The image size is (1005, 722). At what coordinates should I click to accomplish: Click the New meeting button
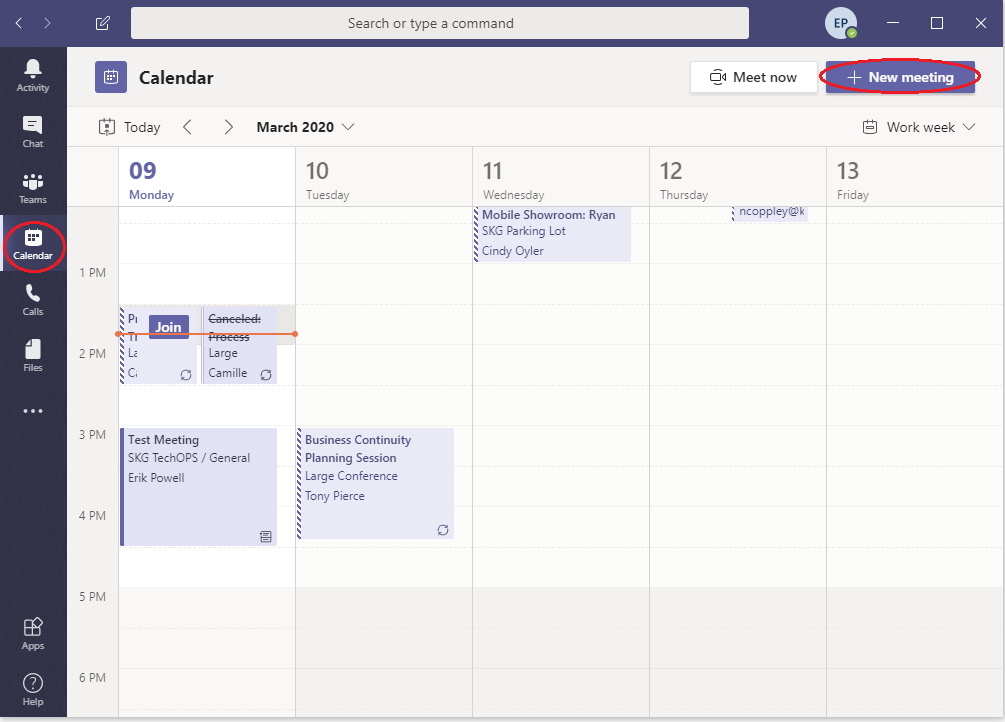pos(900,77)
